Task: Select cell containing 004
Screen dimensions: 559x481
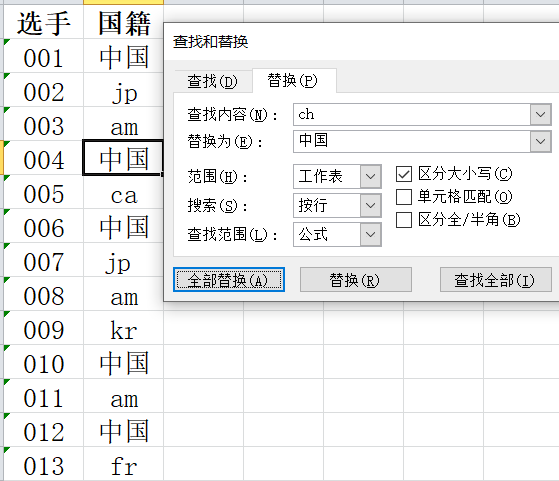Action: 43,158
